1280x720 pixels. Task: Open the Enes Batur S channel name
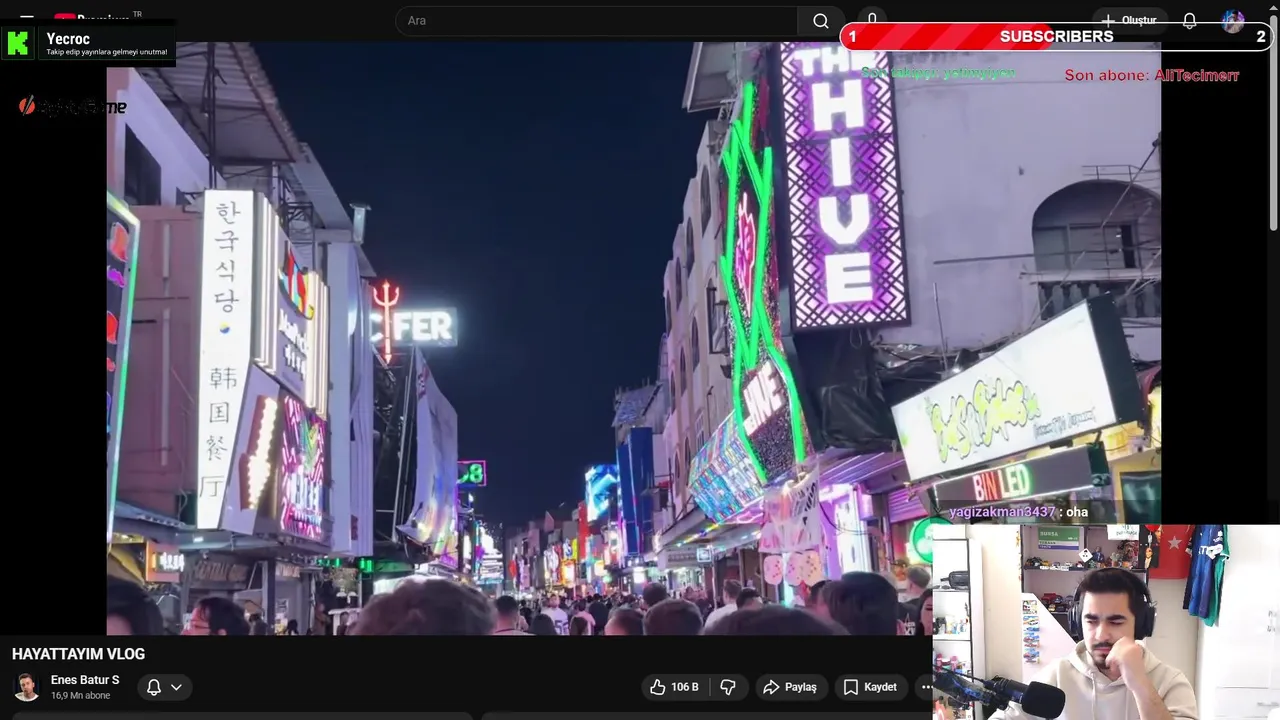pos(85,680)
